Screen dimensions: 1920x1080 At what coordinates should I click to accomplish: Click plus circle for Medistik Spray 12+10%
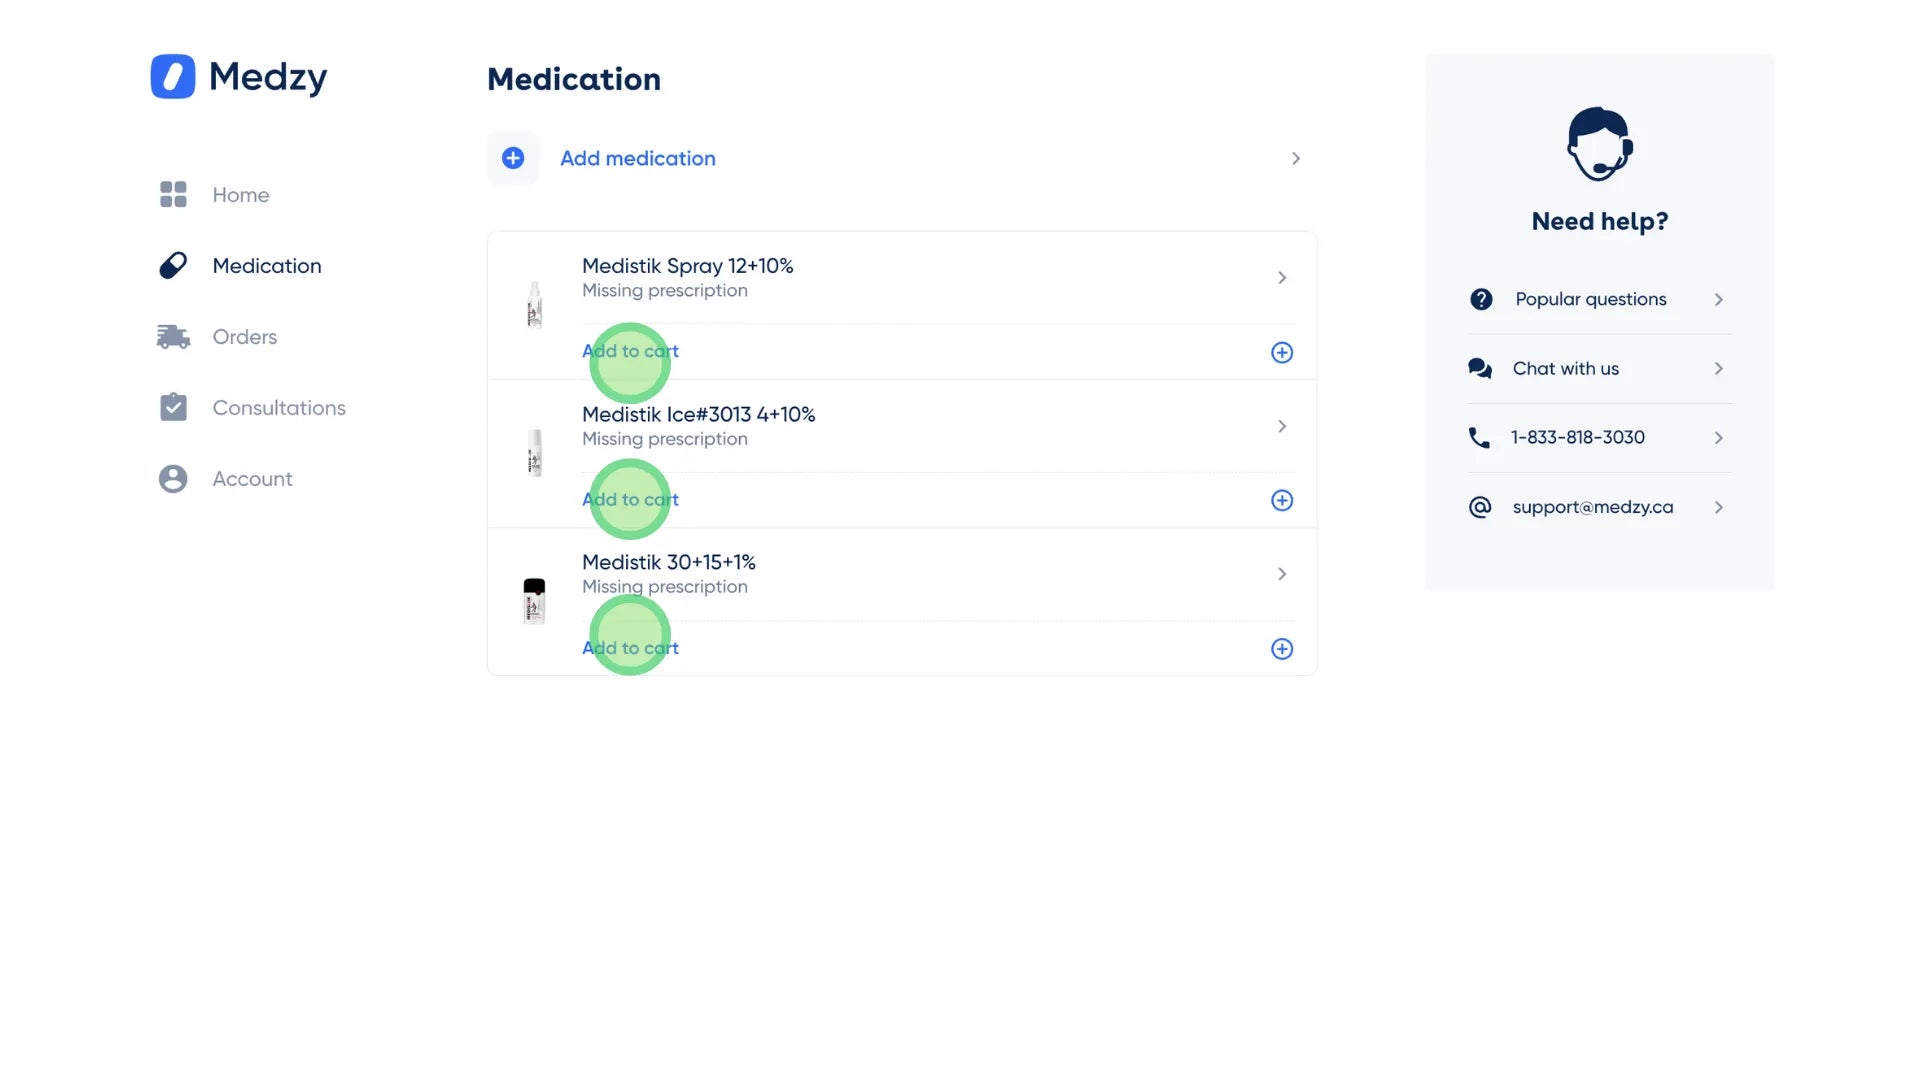click(1281, 352)
